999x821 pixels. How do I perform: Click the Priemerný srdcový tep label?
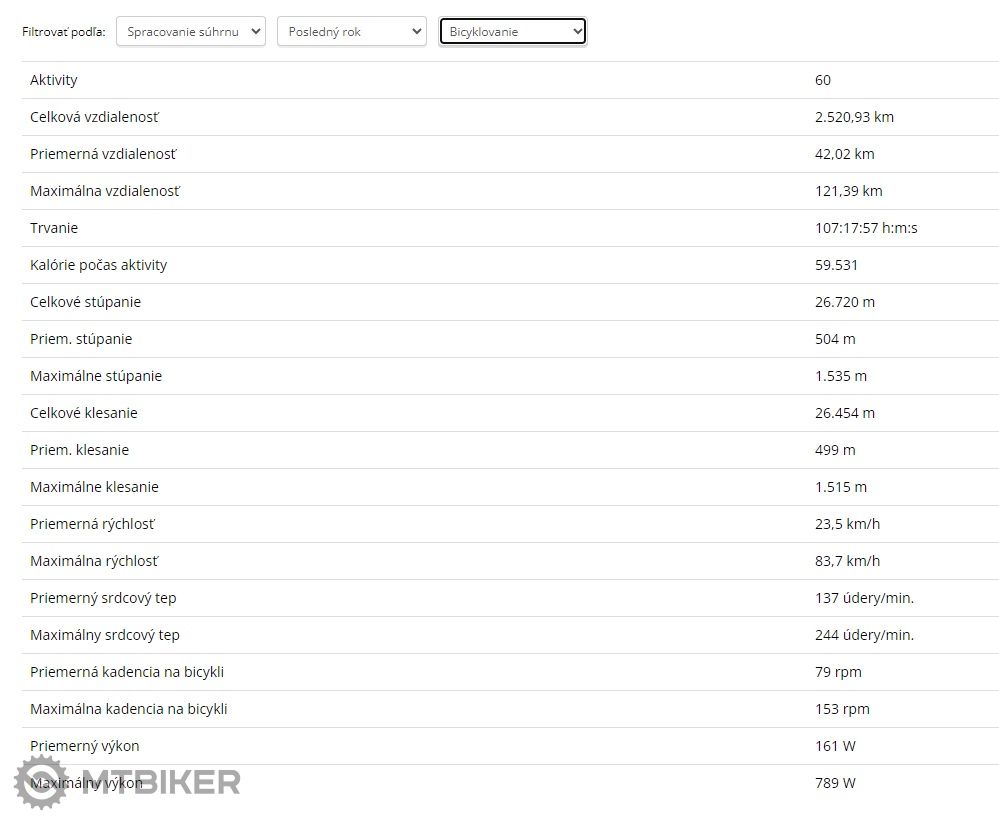pos(103,598)
